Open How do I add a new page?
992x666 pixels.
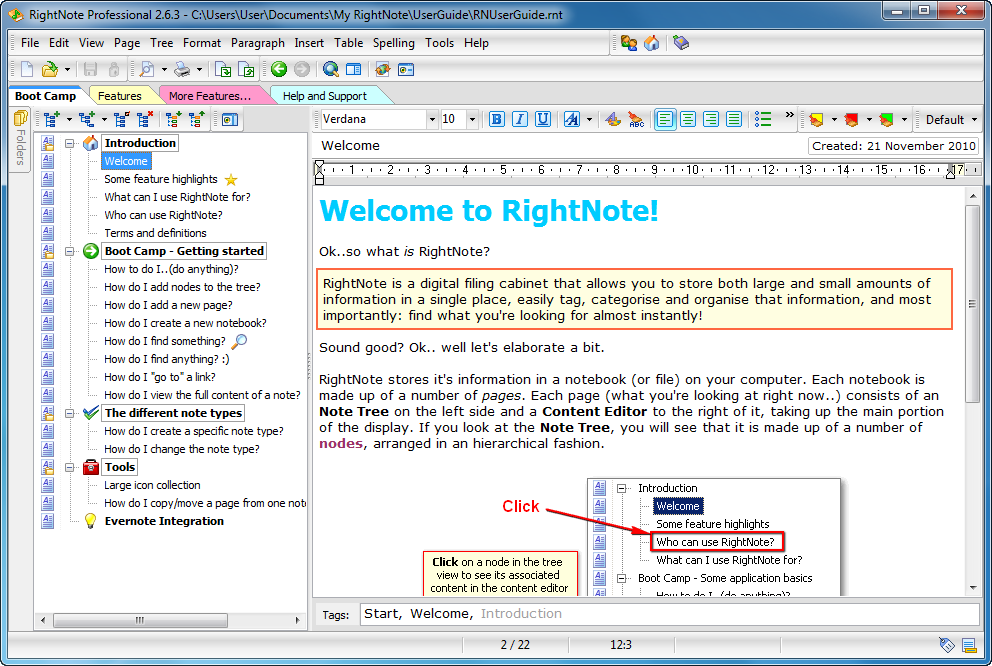[x=168, y=305]
